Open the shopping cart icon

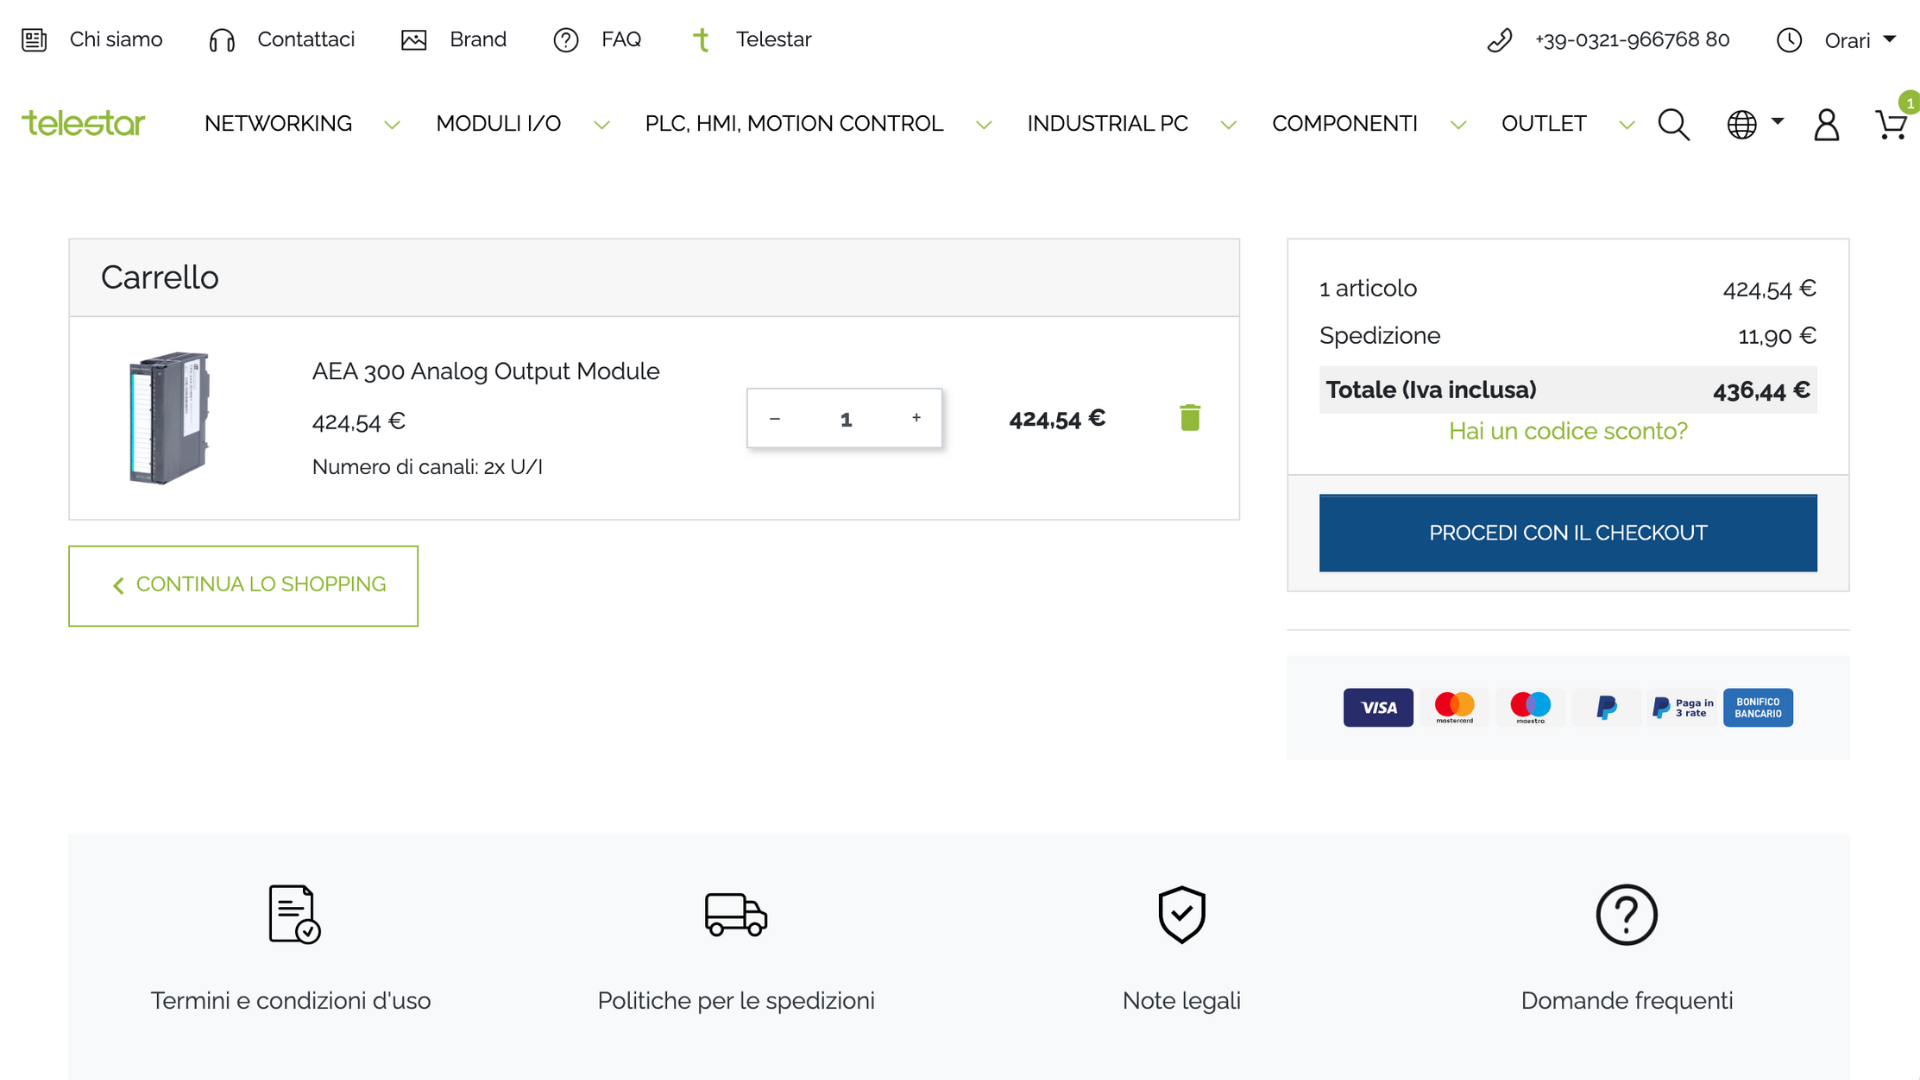click(x=1890, y=125)
